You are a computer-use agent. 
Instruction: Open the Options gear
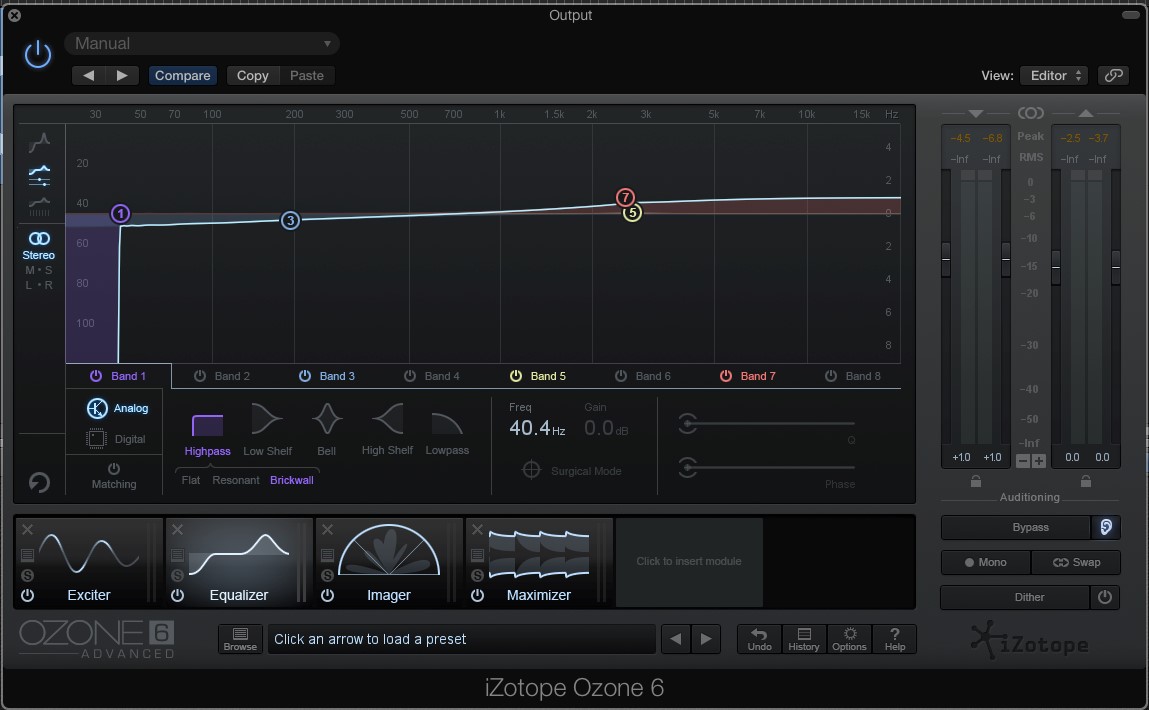[x=849, y=639]
